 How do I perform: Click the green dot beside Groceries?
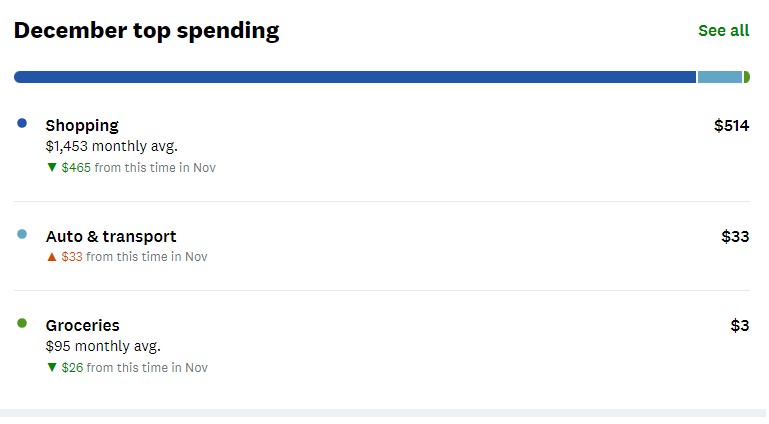[x=22, y=323]
